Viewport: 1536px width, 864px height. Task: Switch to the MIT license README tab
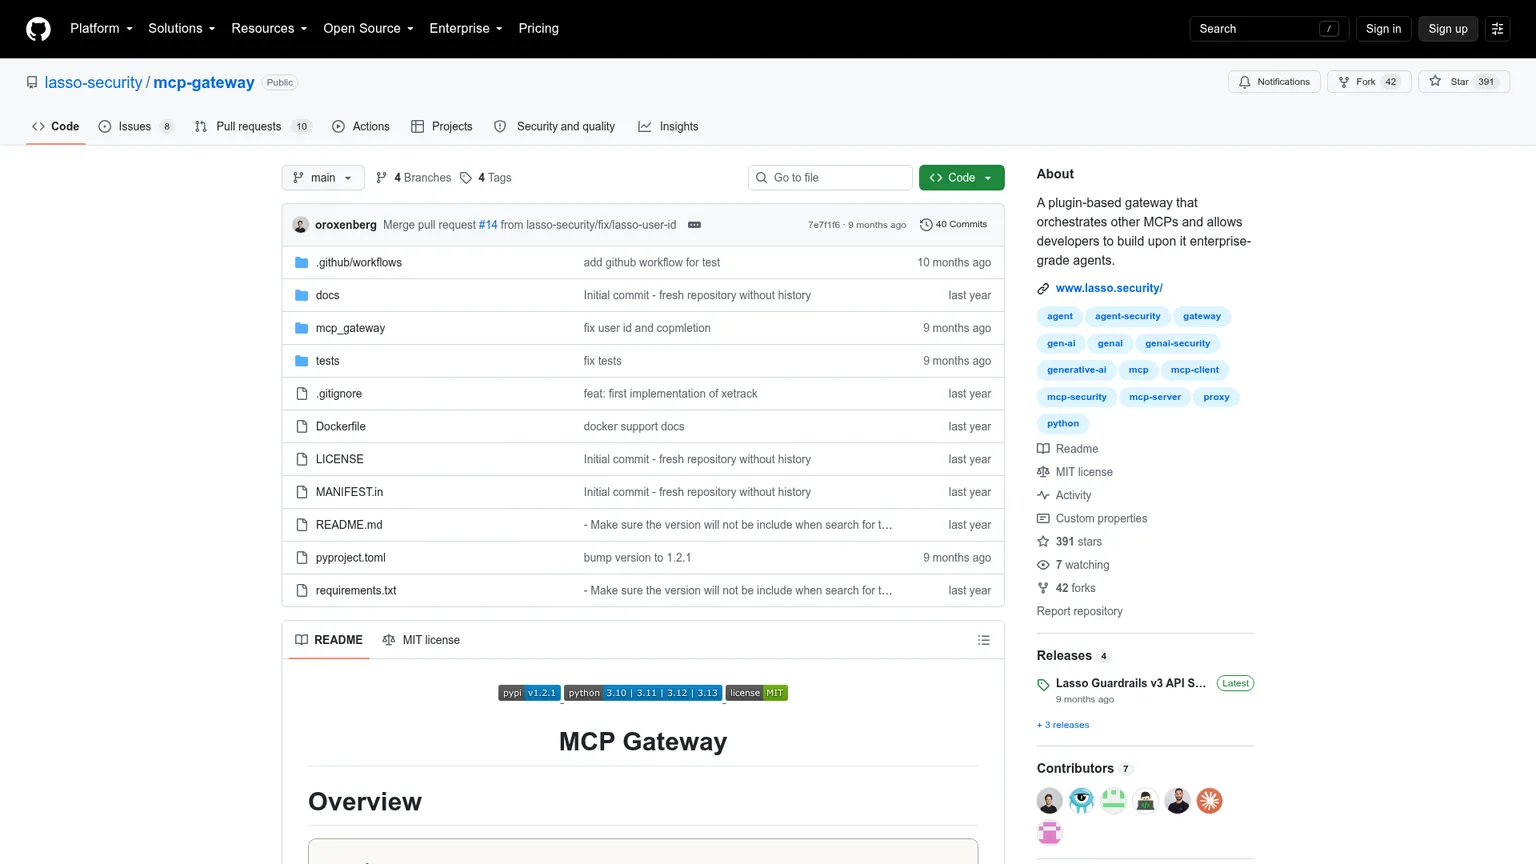pos(421,640)
